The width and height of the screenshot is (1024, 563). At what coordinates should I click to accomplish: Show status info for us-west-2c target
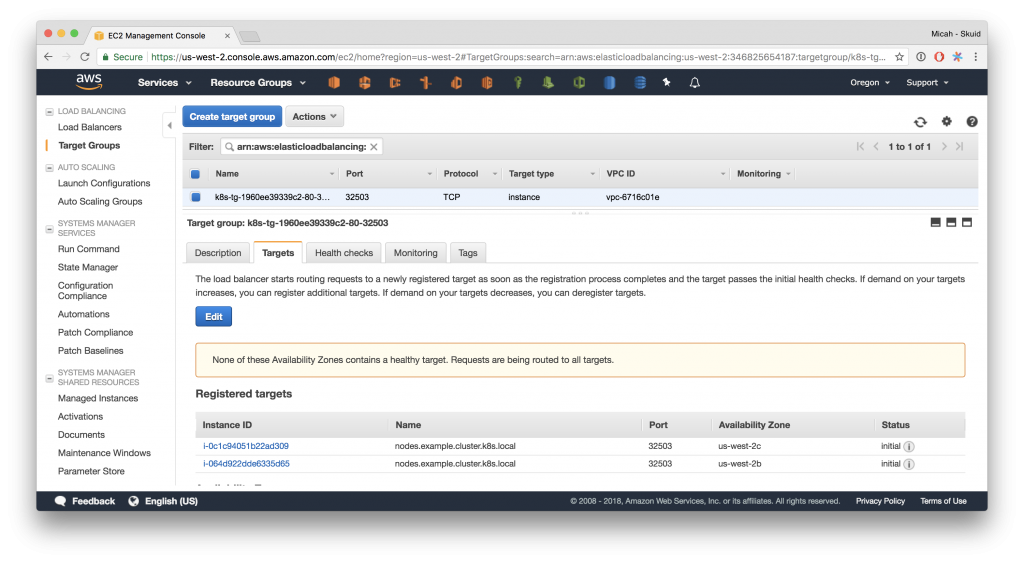point(909,447)
